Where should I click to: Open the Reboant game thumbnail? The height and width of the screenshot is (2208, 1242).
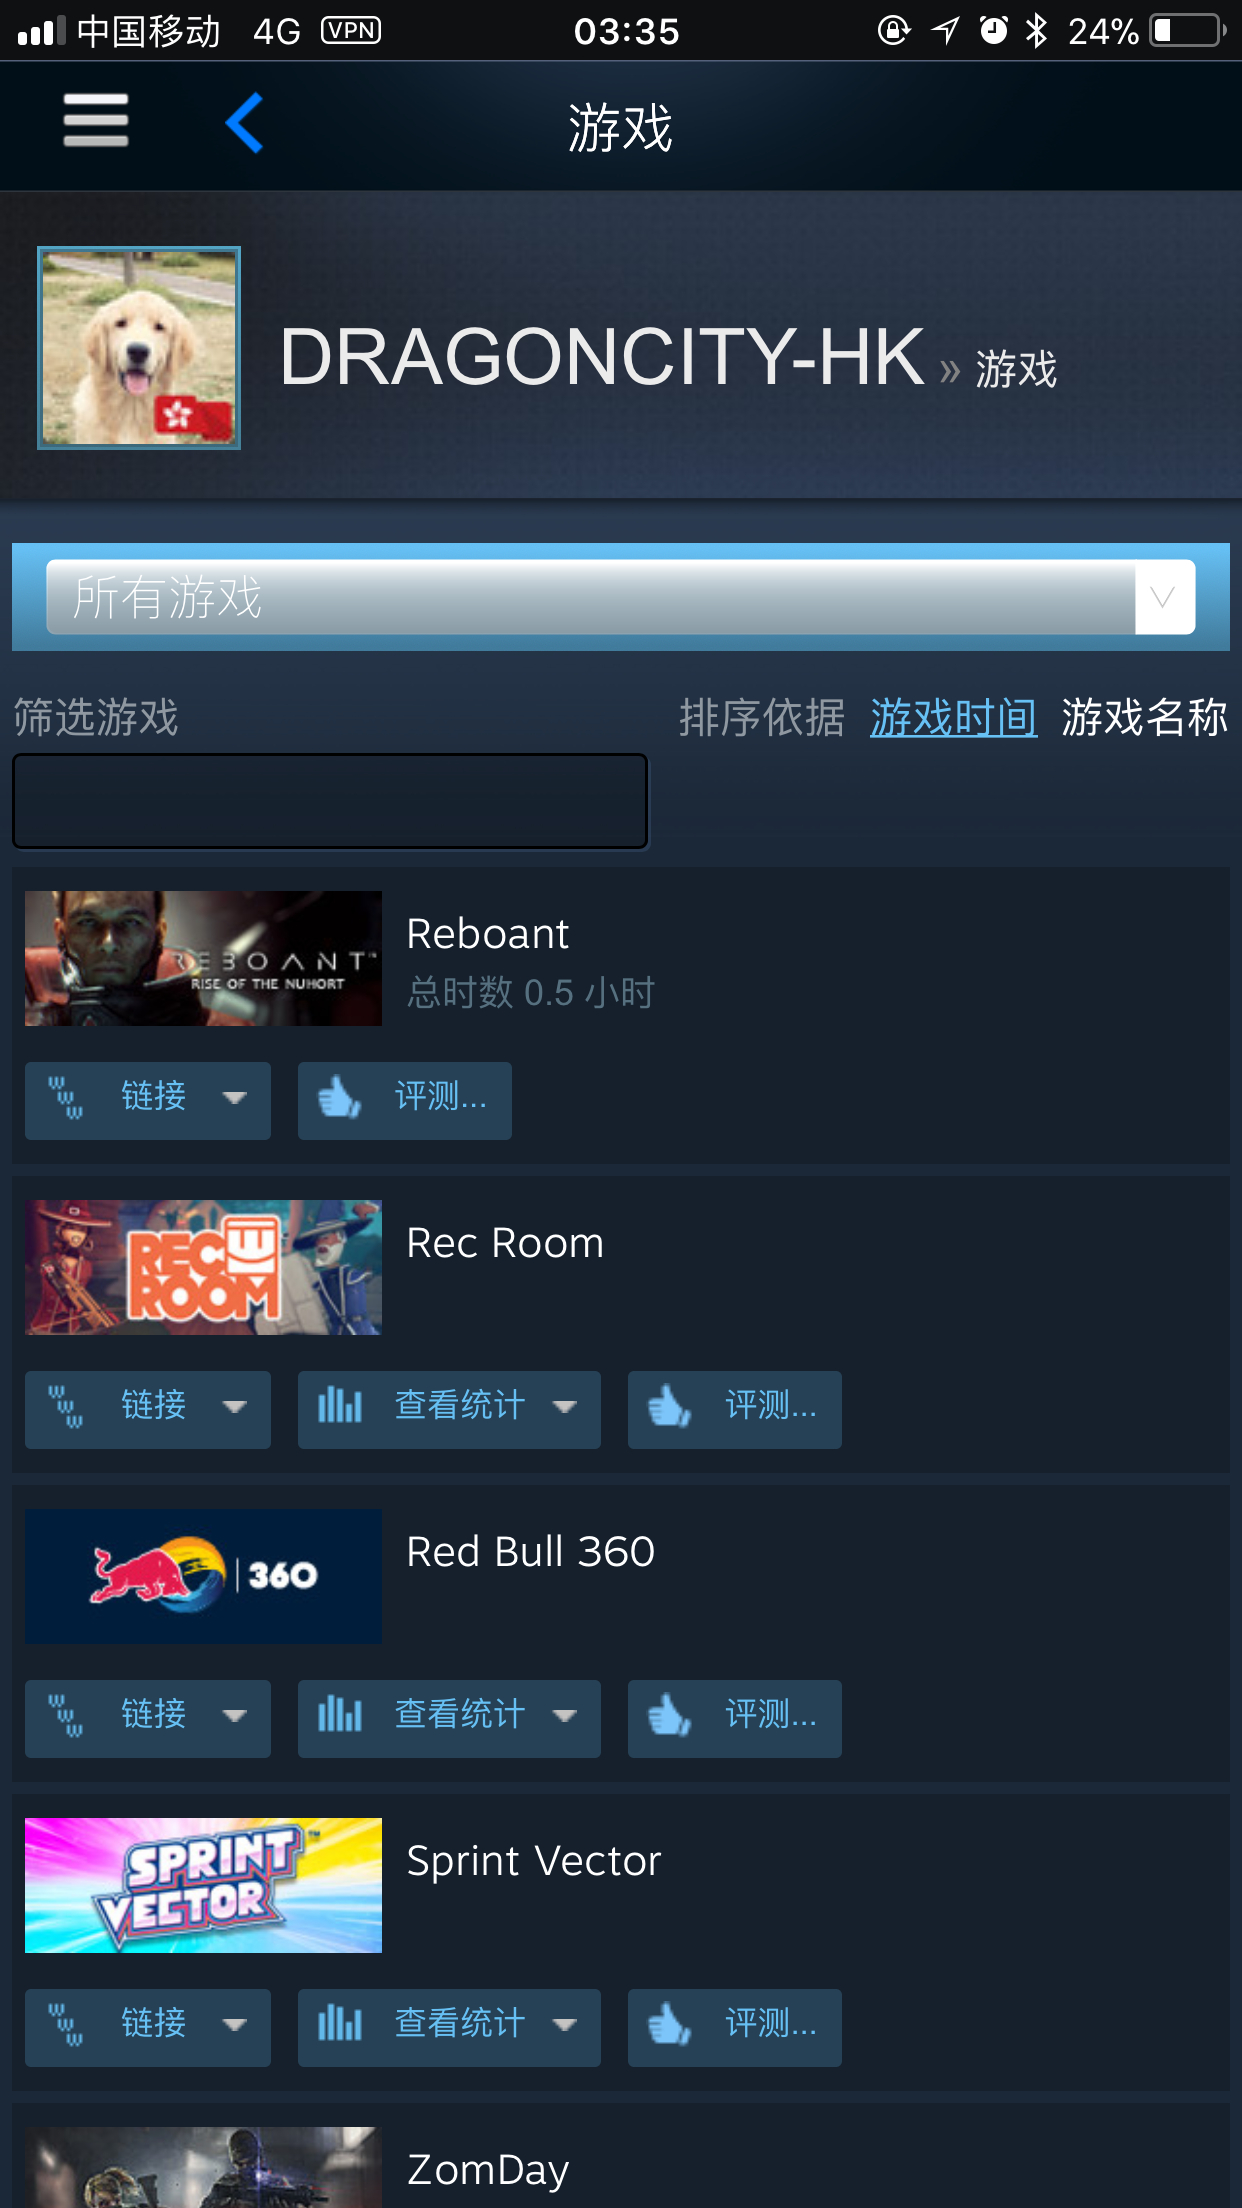(203, 958)
